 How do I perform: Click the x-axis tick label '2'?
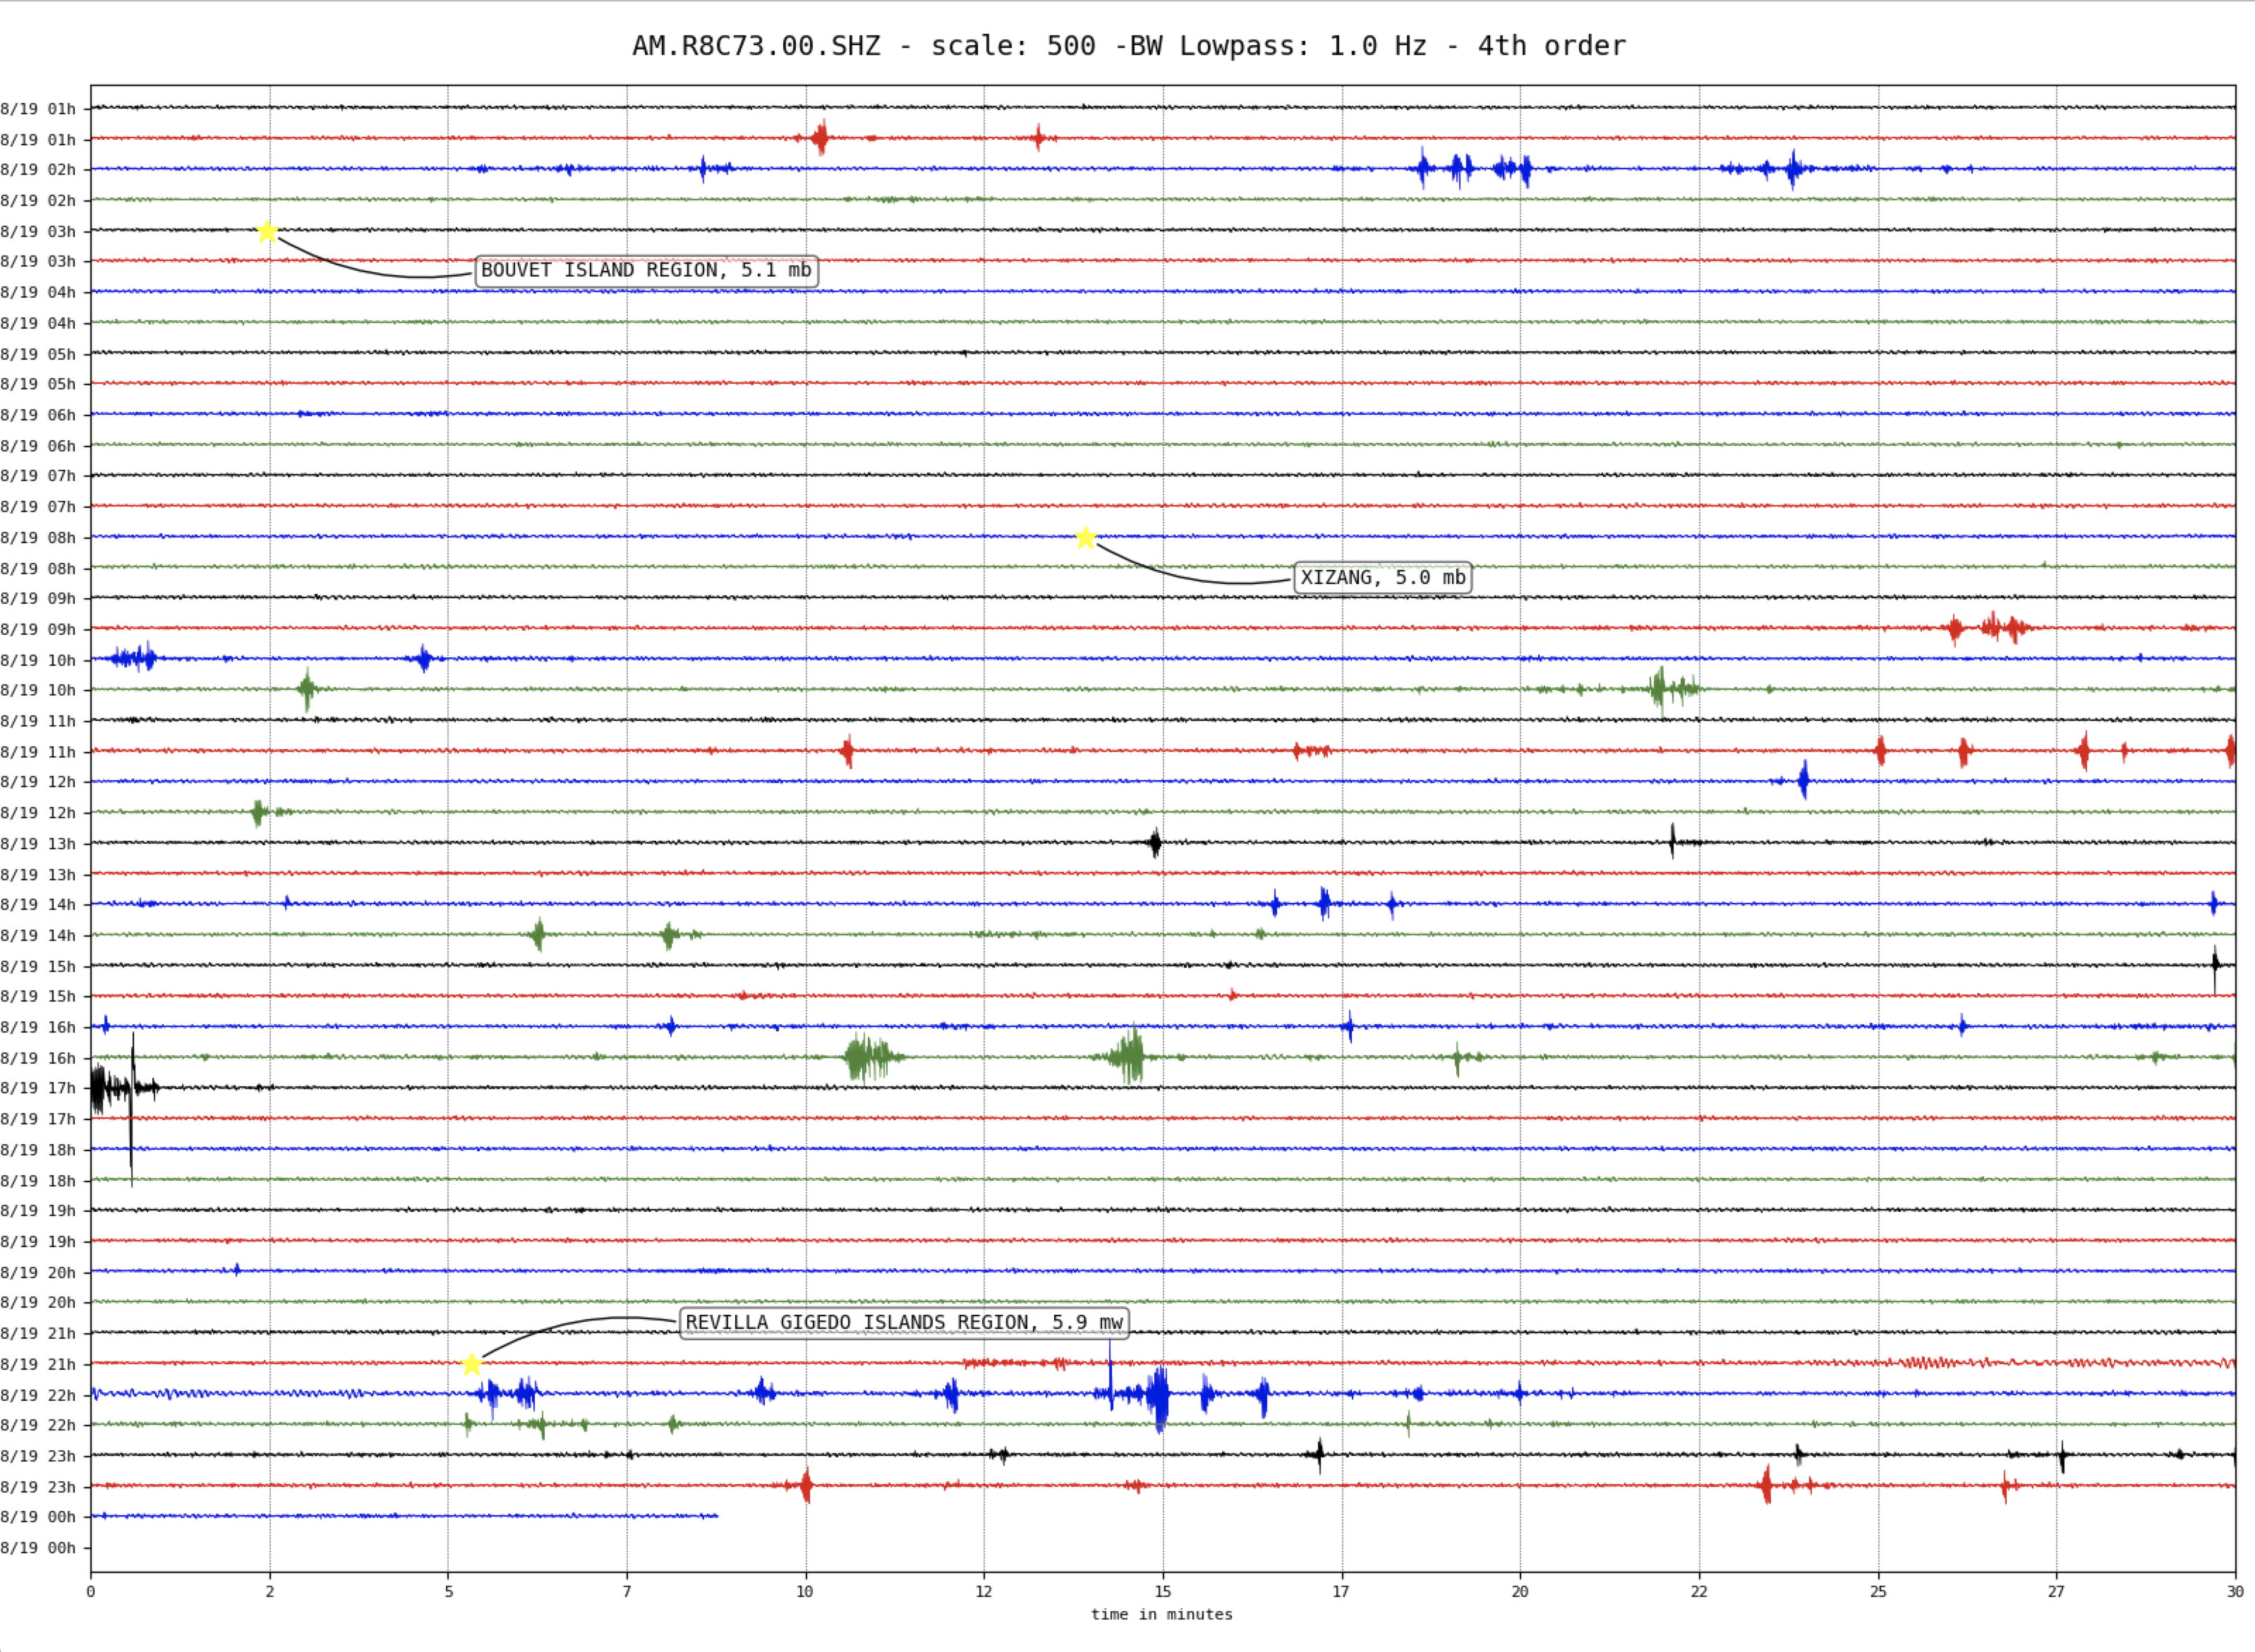click(270, 1592)
